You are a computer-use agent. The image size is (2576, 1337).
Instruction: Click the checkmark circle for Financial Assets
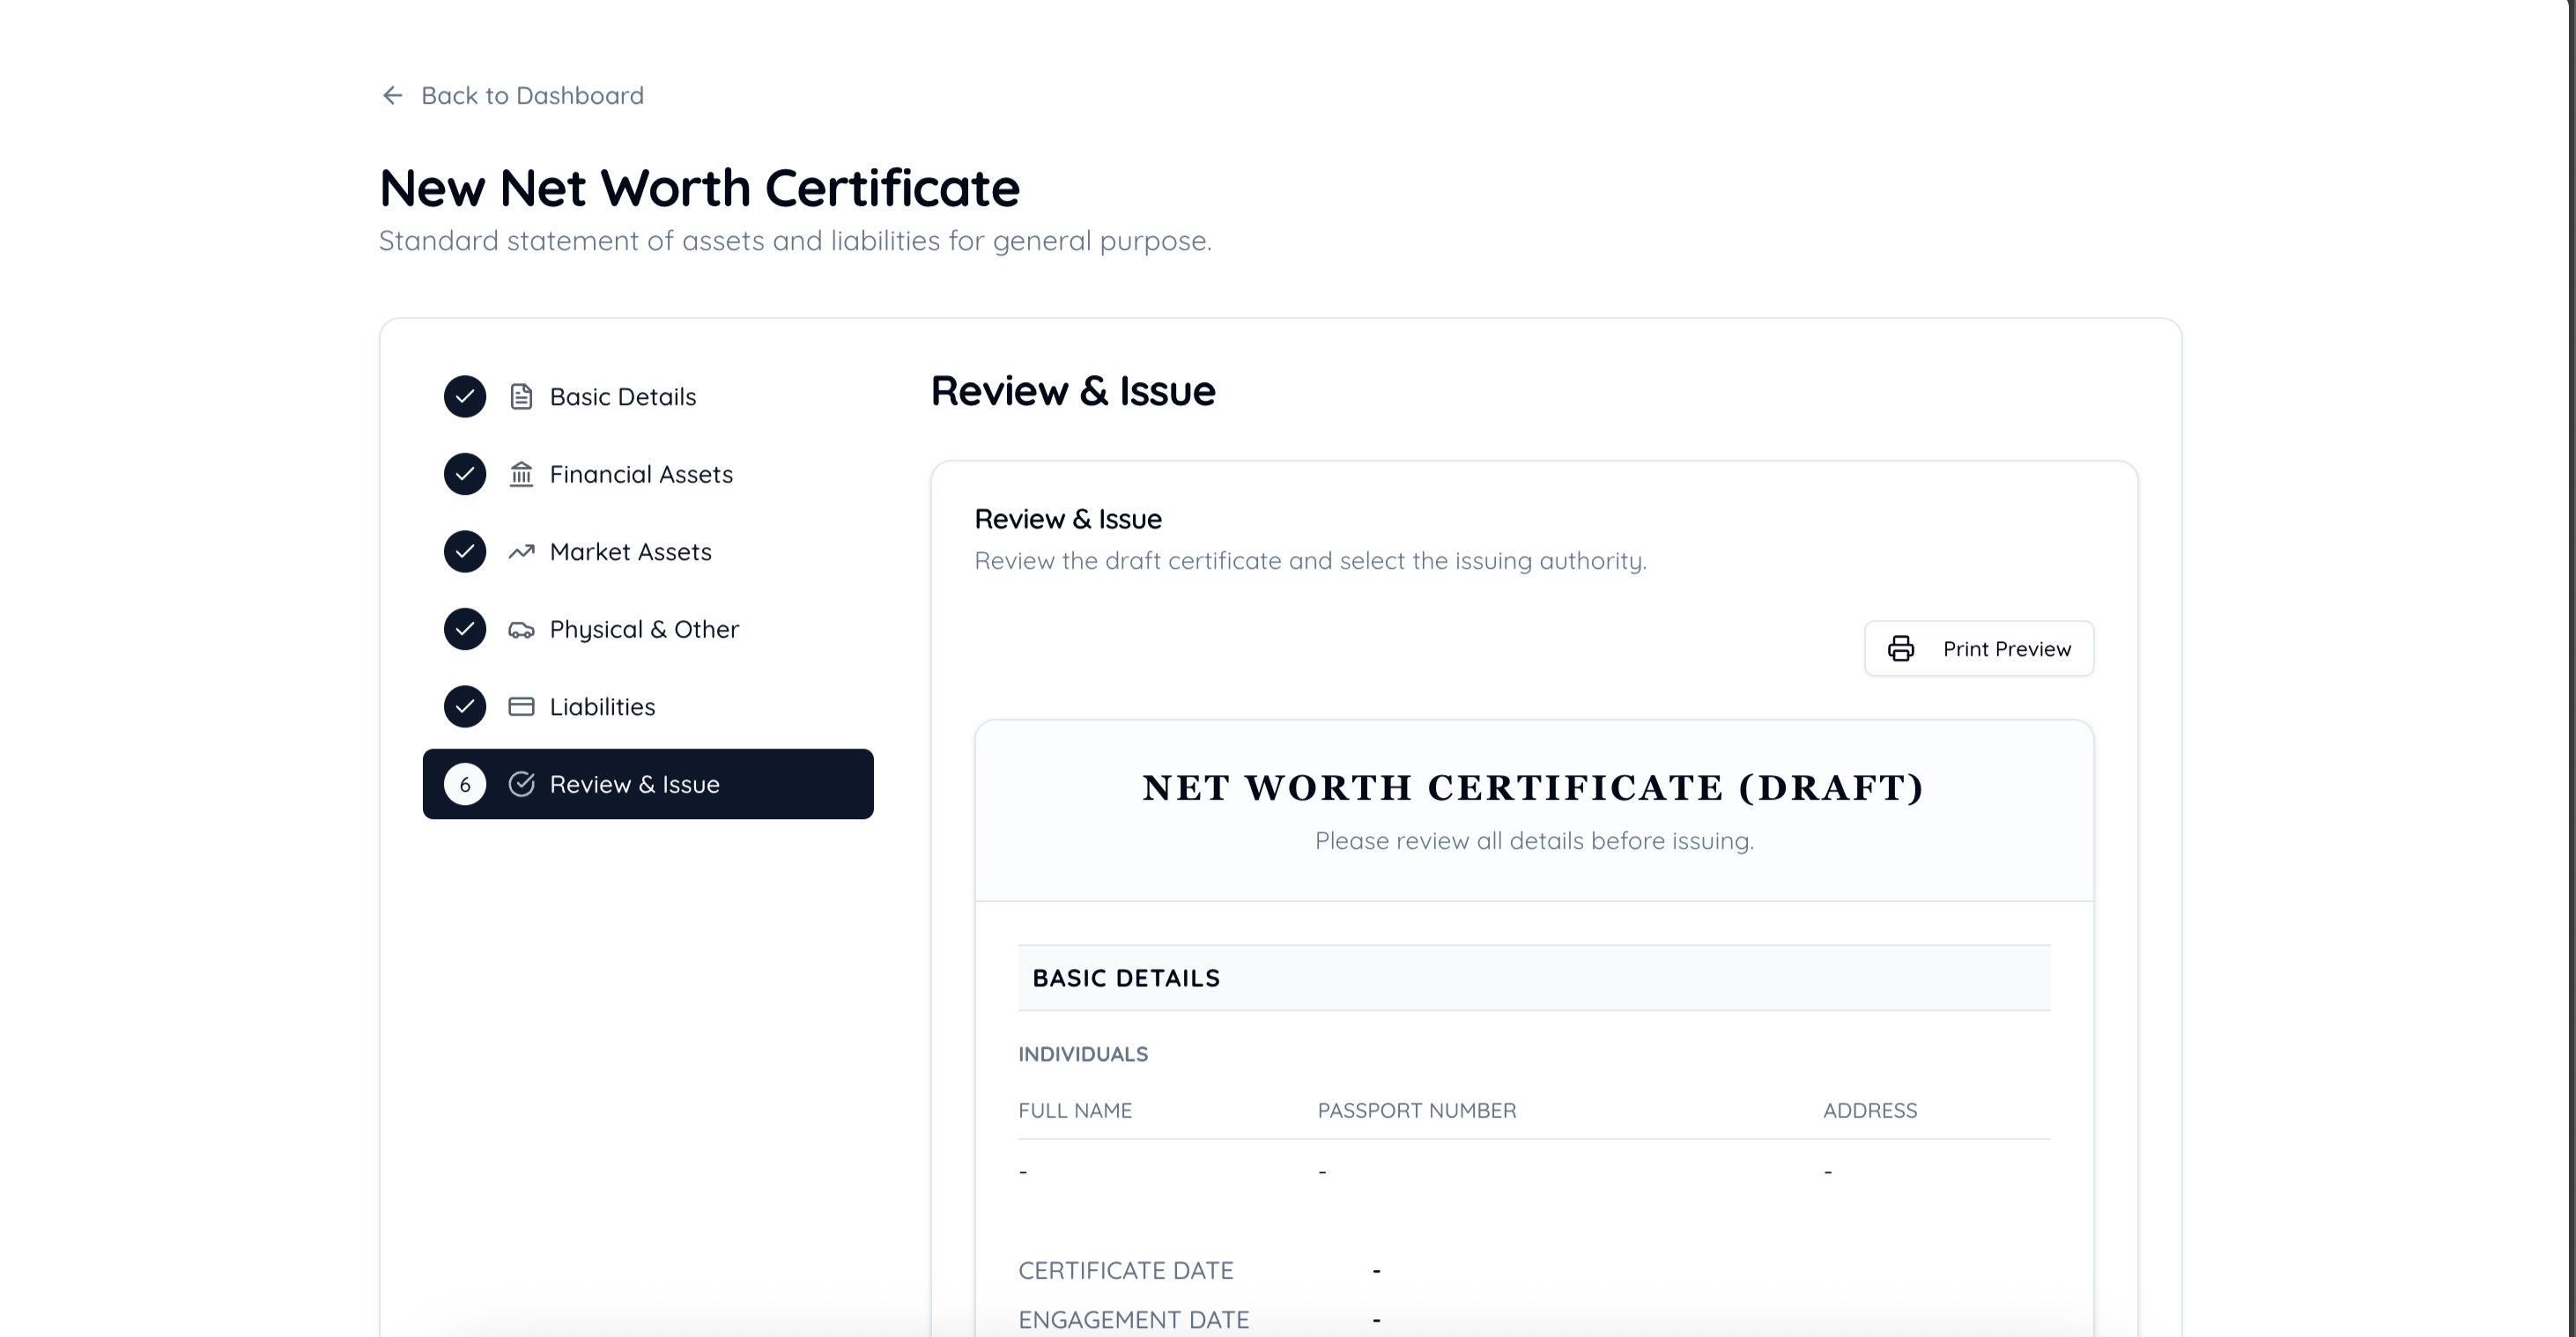[464, 474]
